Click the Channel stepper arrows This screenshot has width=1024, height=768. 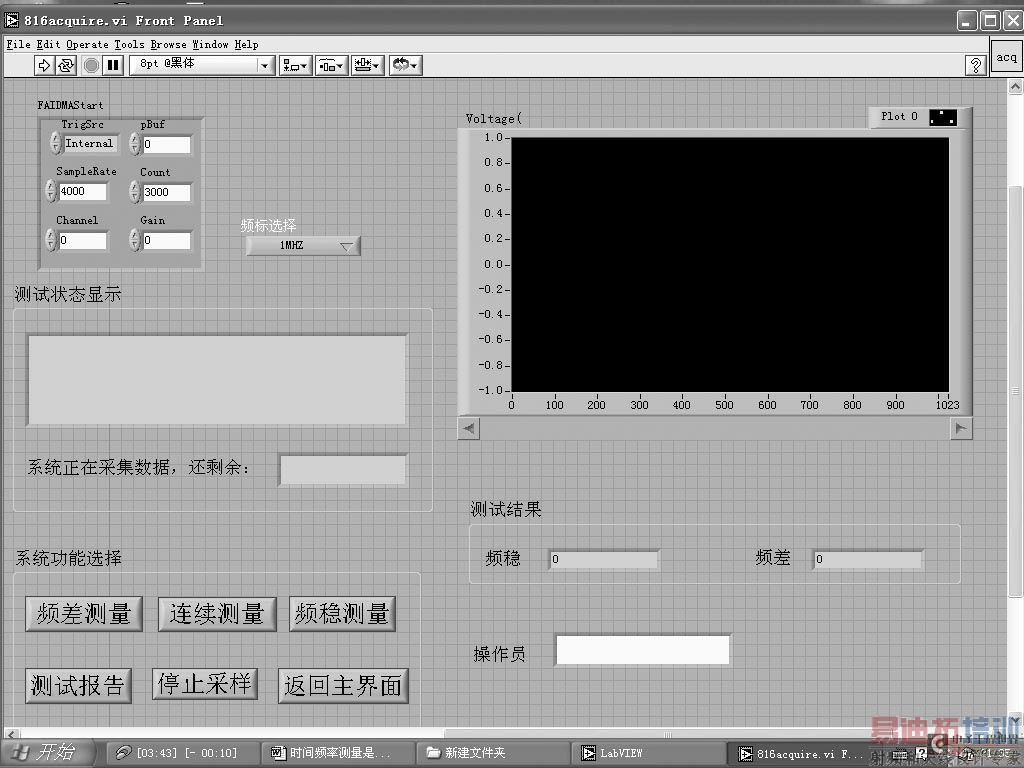(51, 240)
